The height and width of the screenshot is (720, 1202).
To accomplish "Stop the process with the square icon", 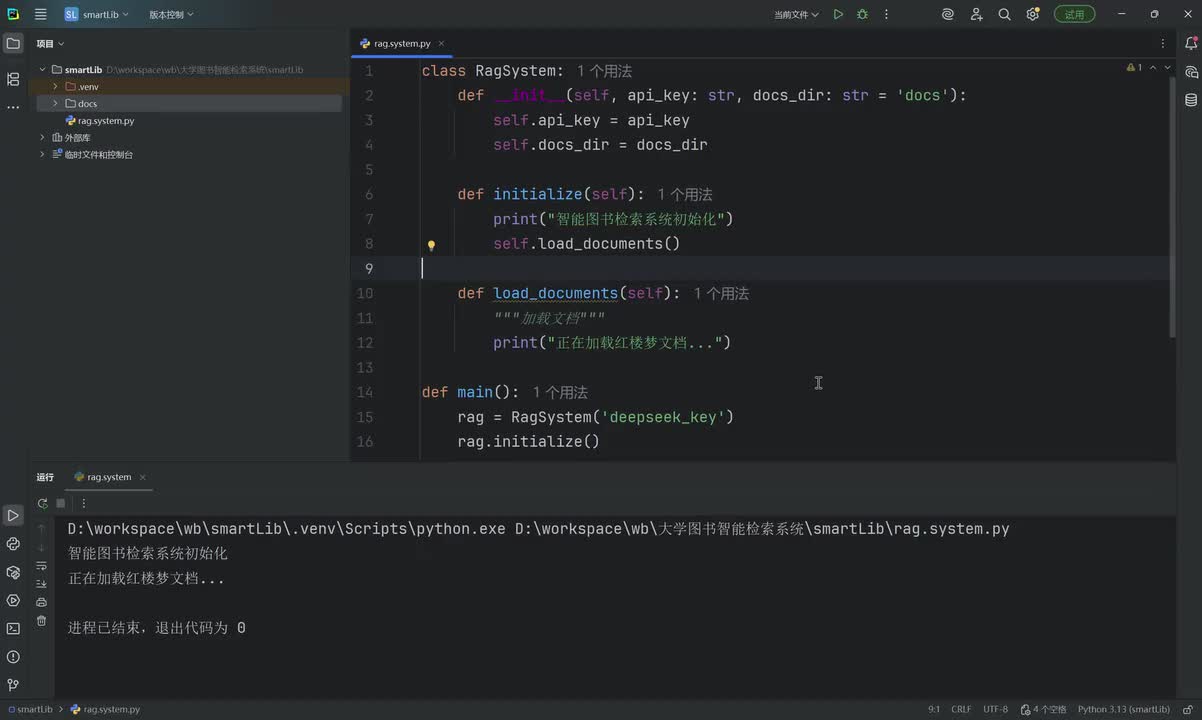I will click(61, 504).
